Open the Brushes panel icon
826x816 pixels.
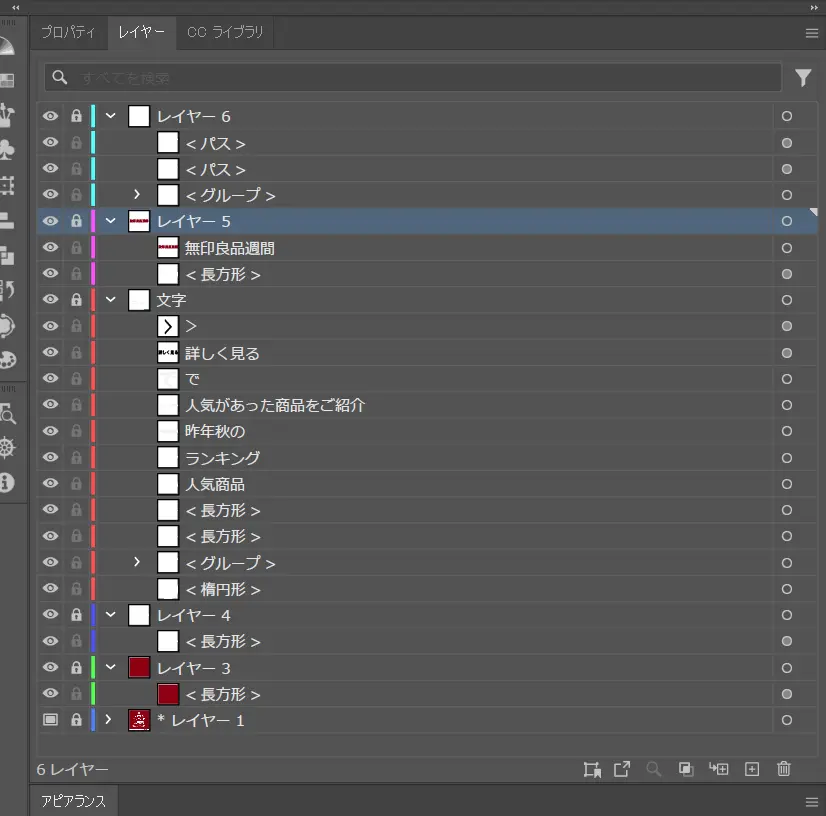[x=7, y=115]
